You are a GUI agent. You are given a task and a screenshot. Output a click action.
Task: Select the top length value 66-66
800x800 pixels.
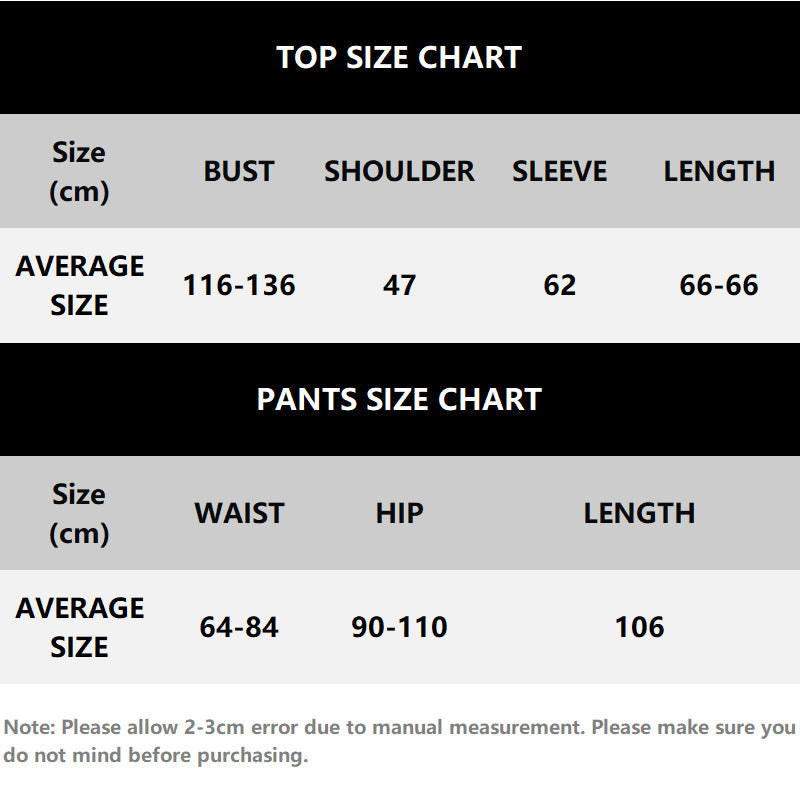tap(719, 285)
